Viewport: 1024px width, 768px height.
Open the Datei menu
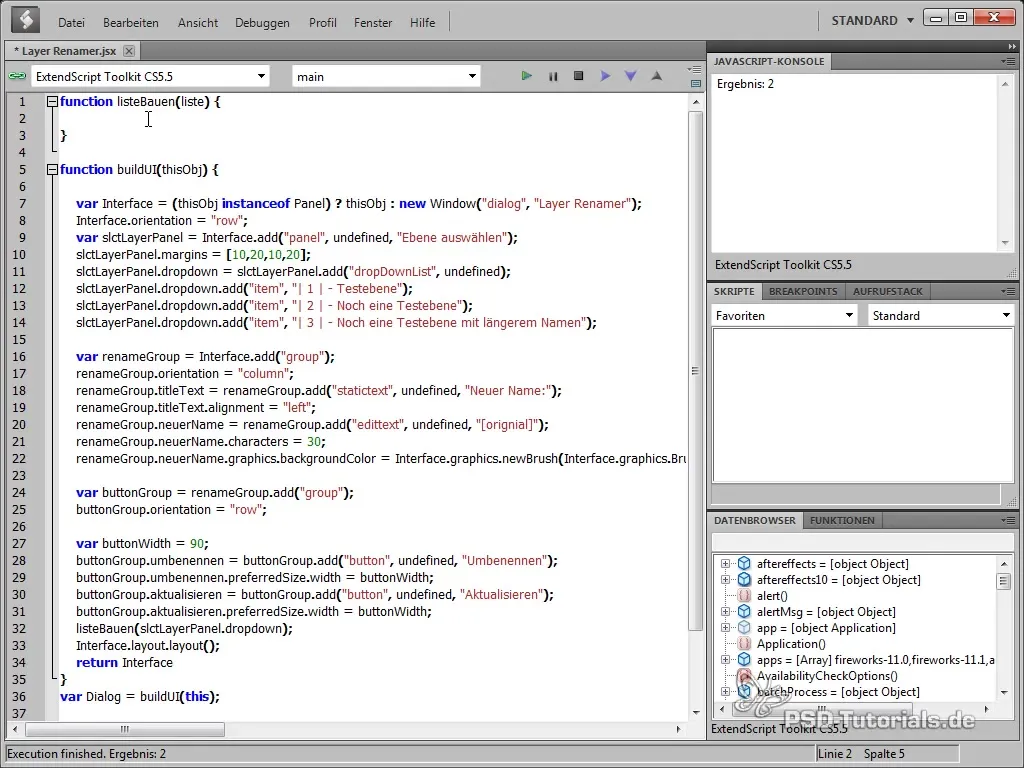pyautogui.click(x=71, y=22)
